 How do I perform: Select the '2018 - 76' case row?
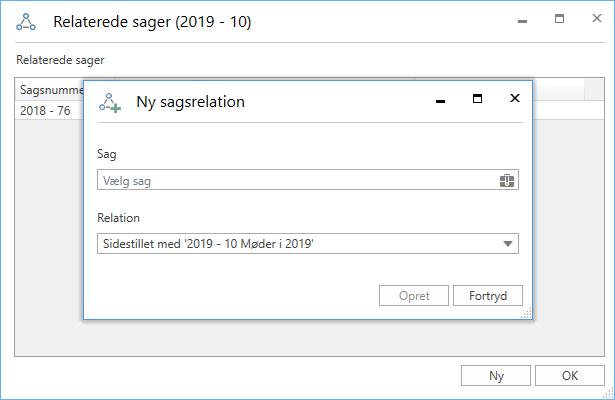pos(46,111)
